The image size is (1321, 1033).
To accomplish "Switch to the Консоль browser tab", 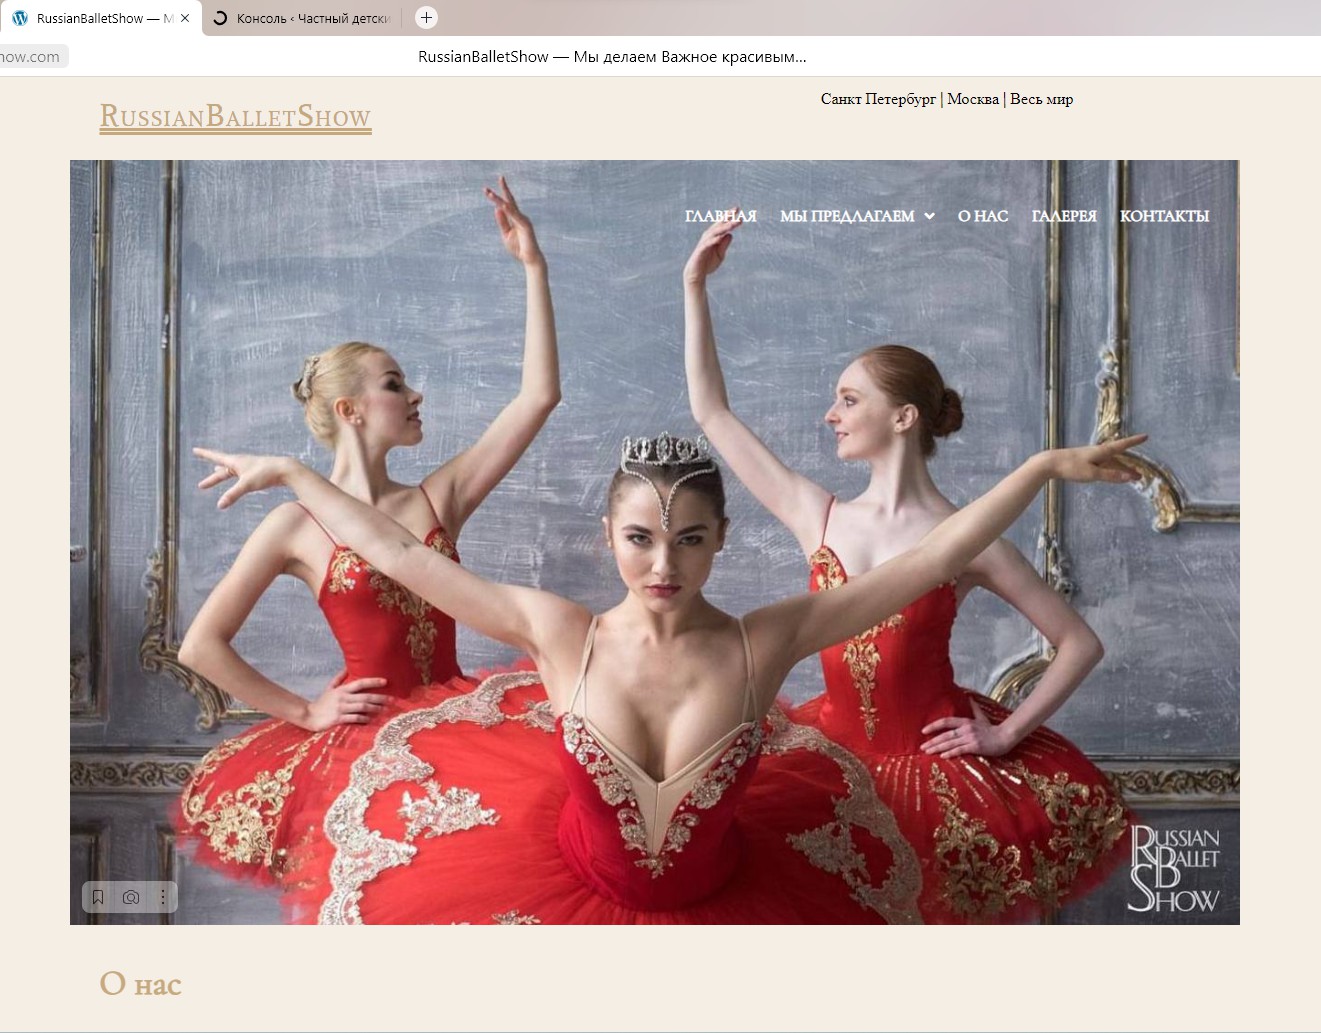I will click(305, 18).
